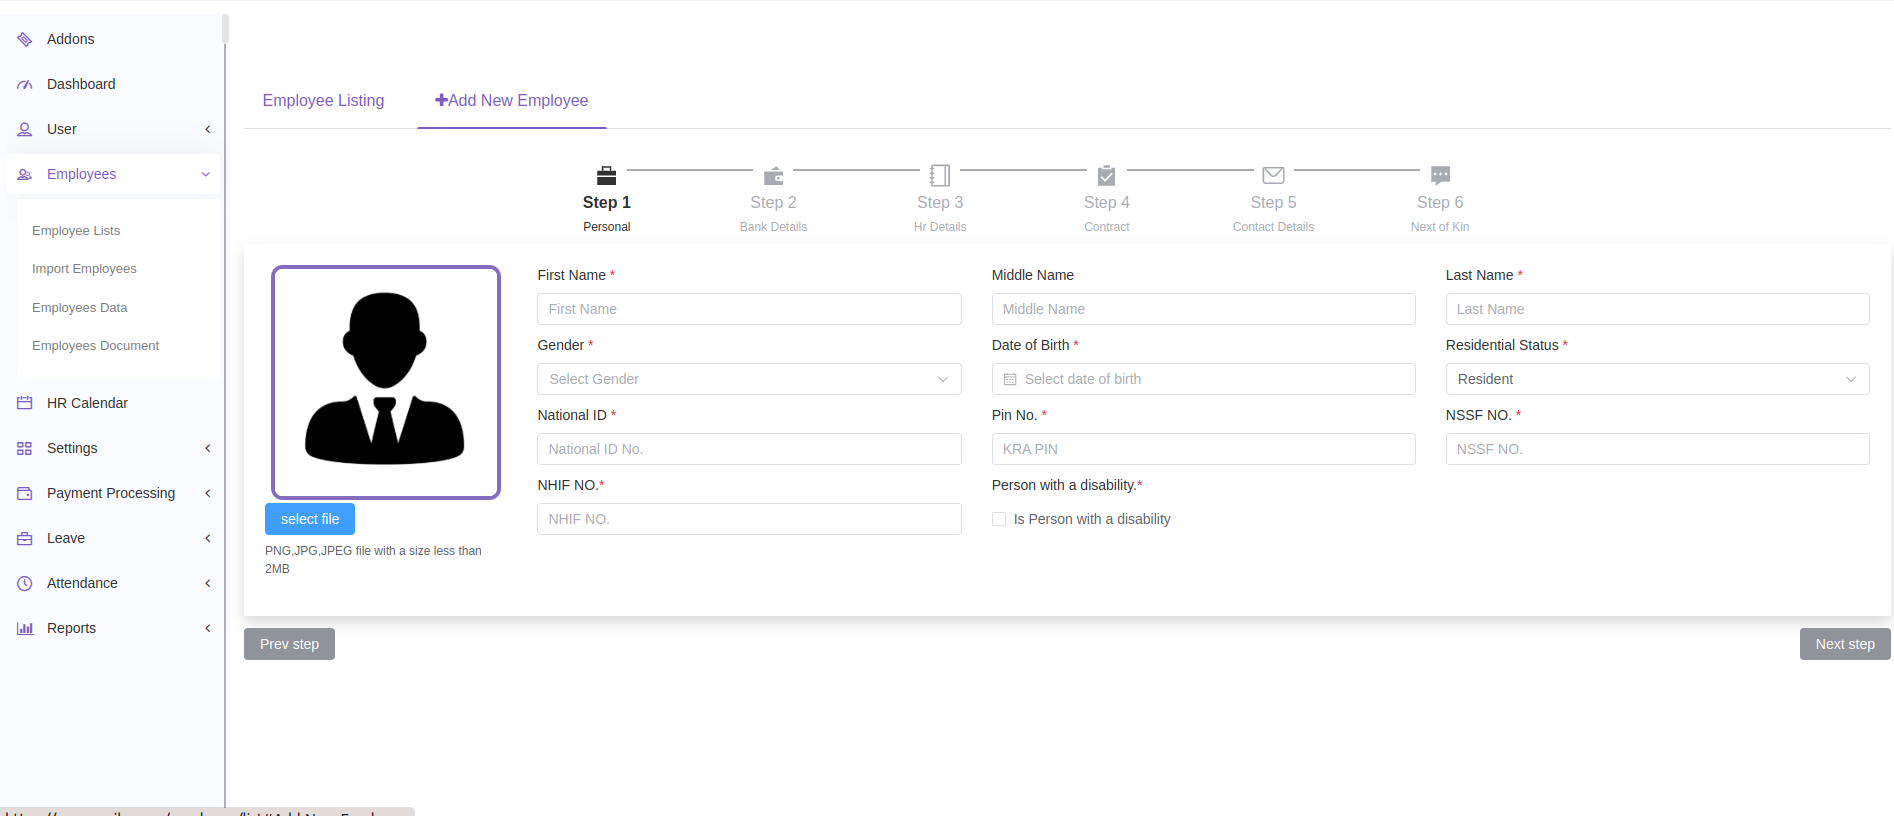The width and height of the screenshot is (1894, 816).
Task: Click the employee profile photo placeholder
Action: click(x=386, y=382)
